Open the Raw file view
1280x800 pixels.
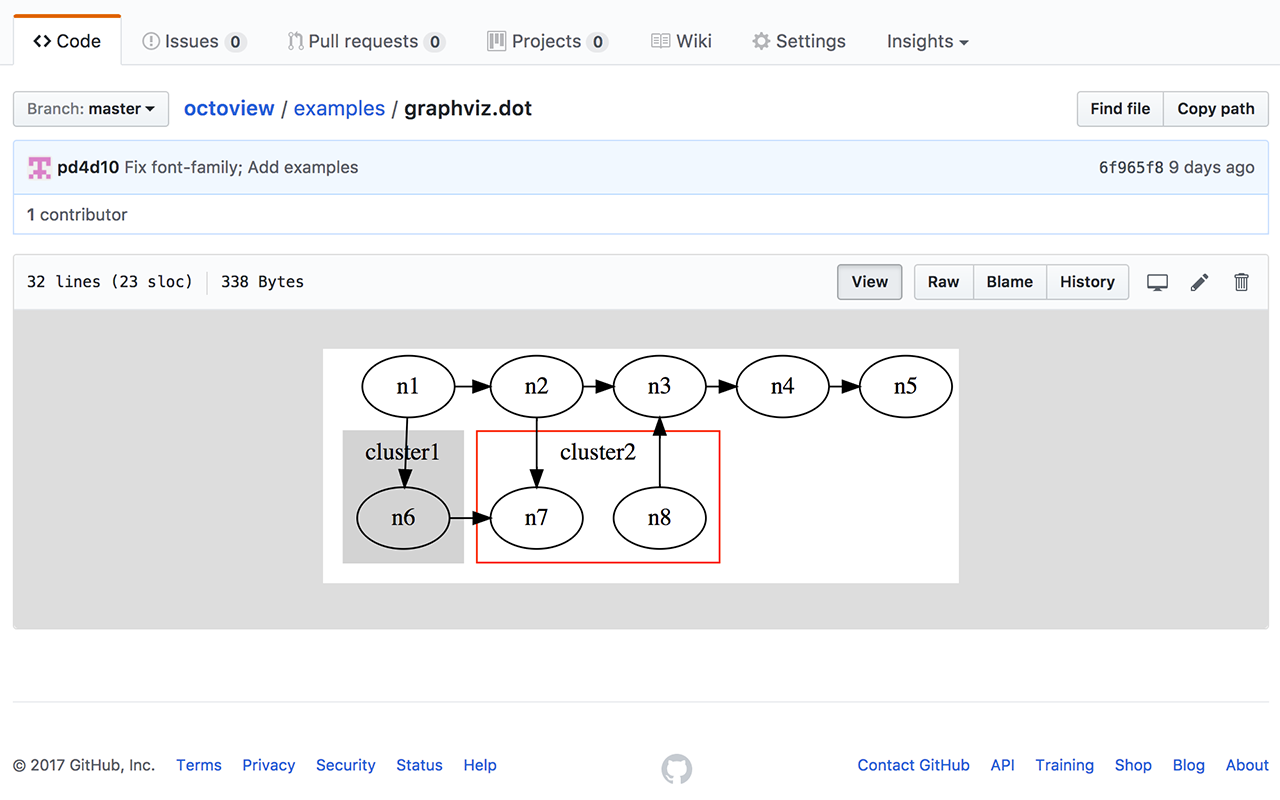tap(943, 282)
